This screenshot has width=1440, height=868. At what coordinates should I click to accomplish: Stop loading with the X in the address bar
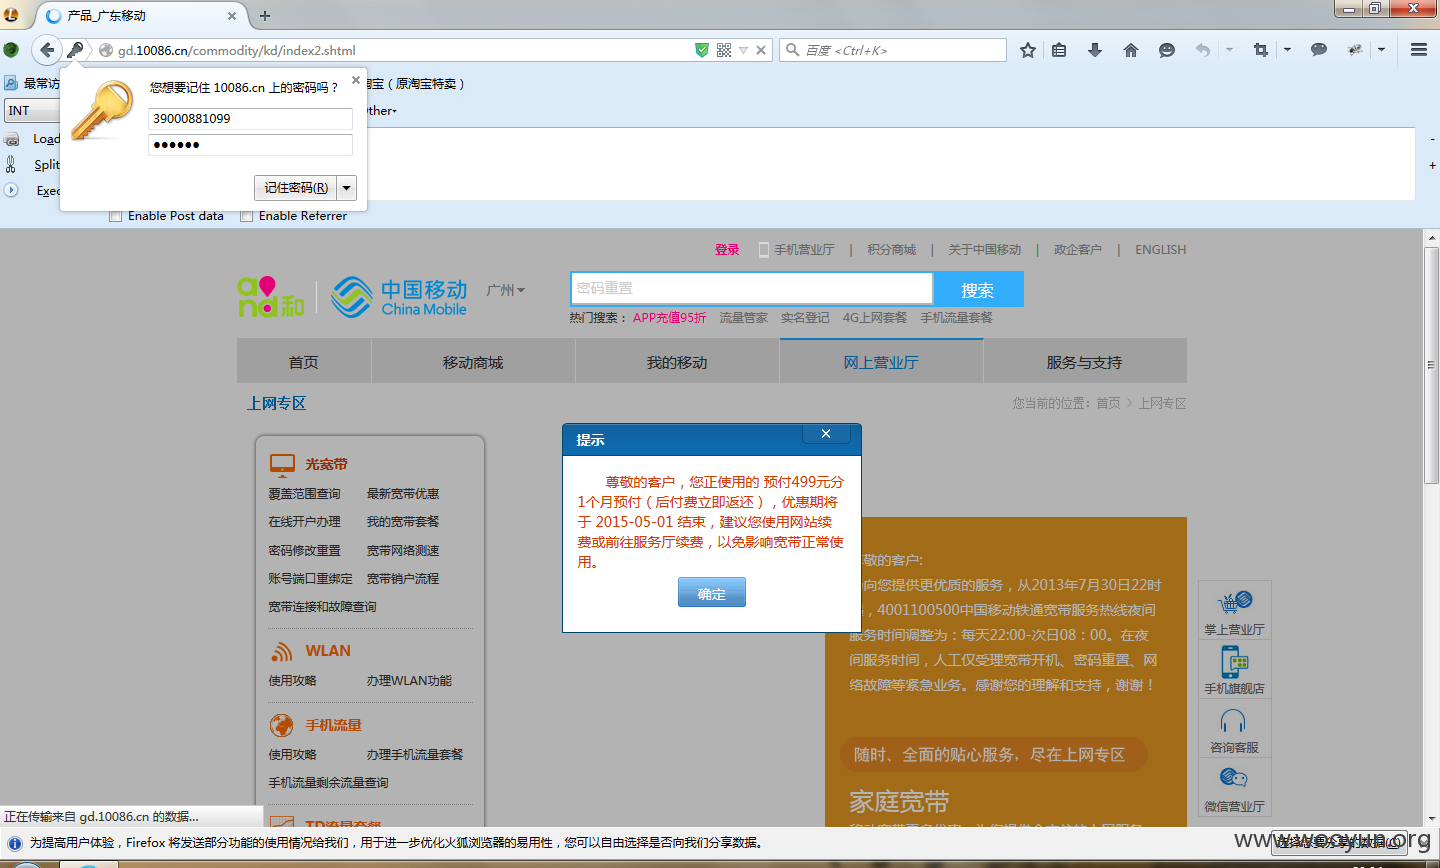tap(761, 50)
